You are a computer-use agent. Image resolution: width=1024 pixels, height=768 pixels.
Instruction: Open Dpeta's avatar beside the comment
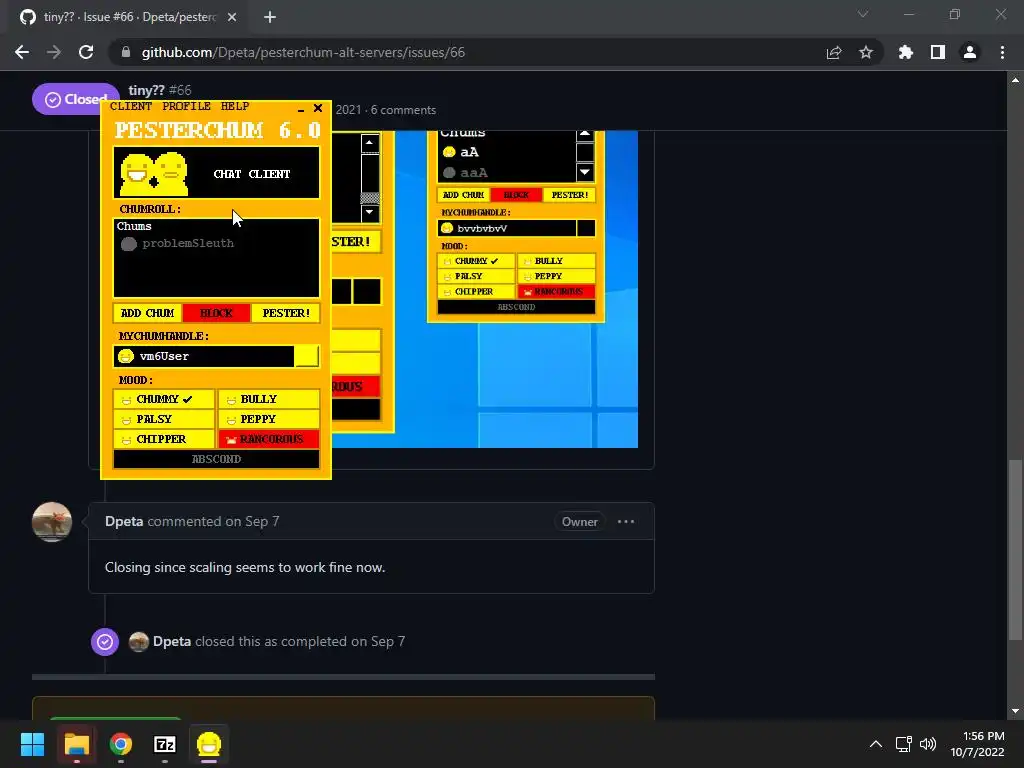pyautogui.click(x=52, y=522)
